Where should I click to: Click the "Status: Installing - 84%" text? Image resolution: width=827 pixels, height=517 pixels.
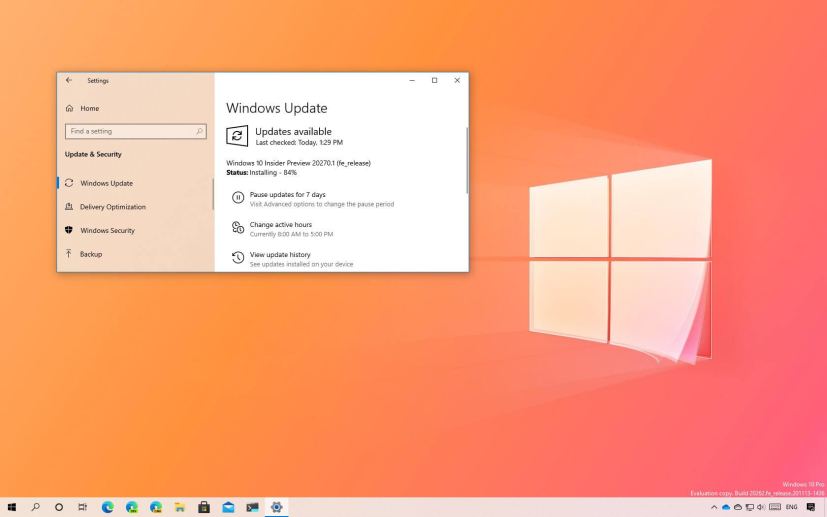coord(262,173)
